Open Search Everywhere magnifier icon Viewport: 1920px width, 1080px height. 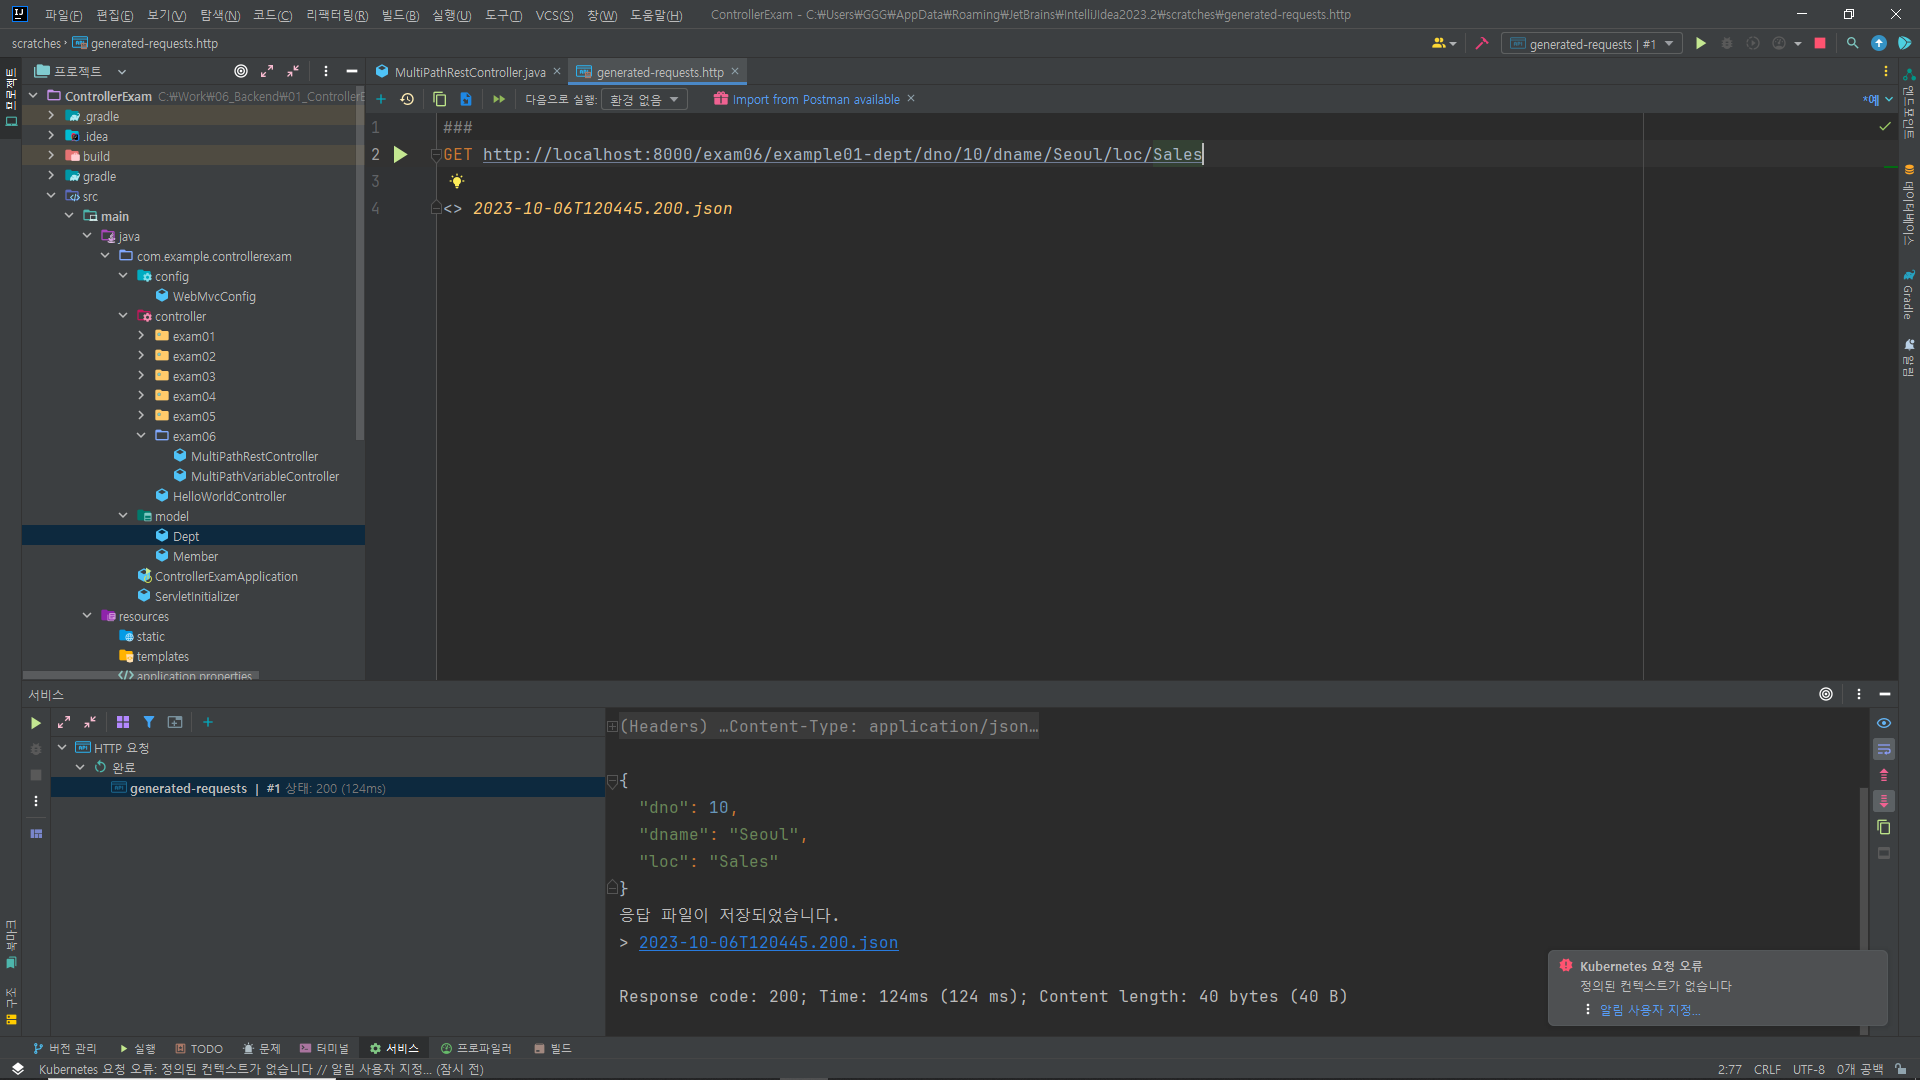click(1852, 43)
